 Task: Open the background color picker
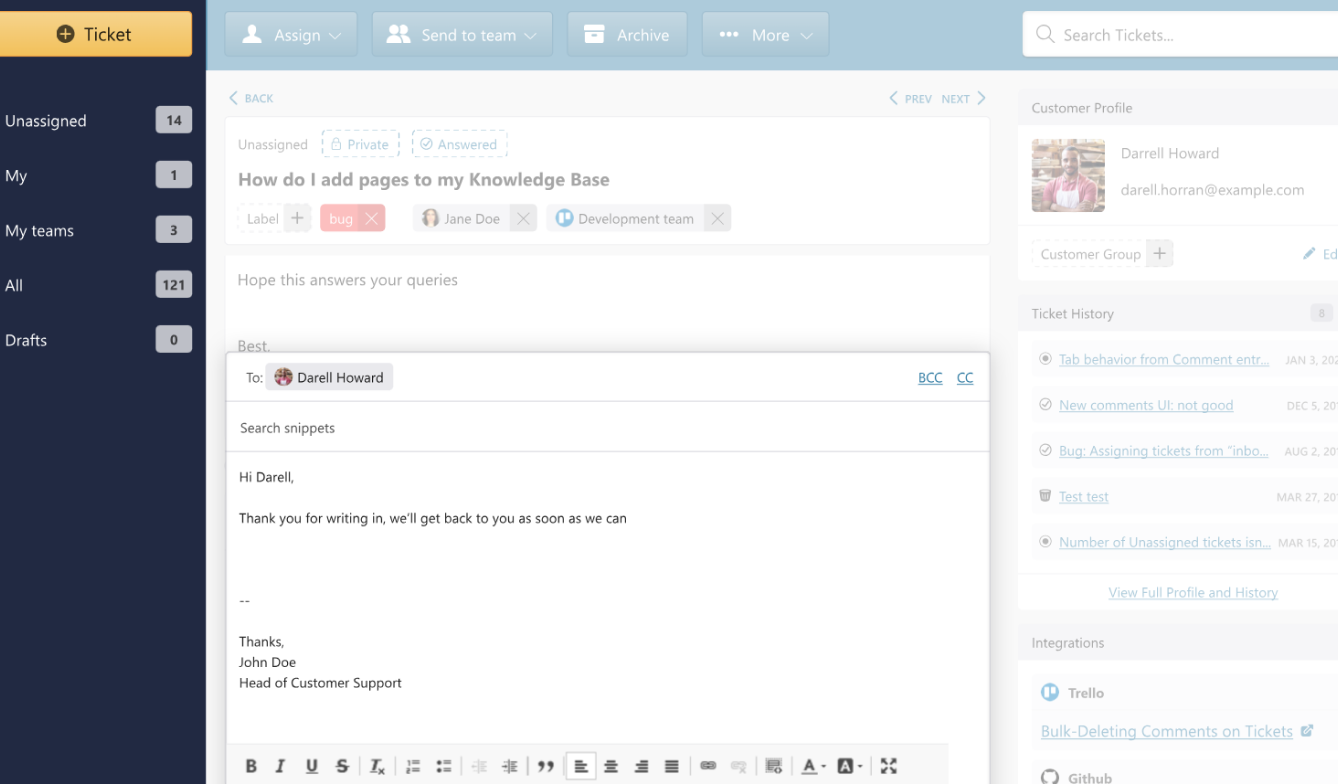click(x=849, y=766)
